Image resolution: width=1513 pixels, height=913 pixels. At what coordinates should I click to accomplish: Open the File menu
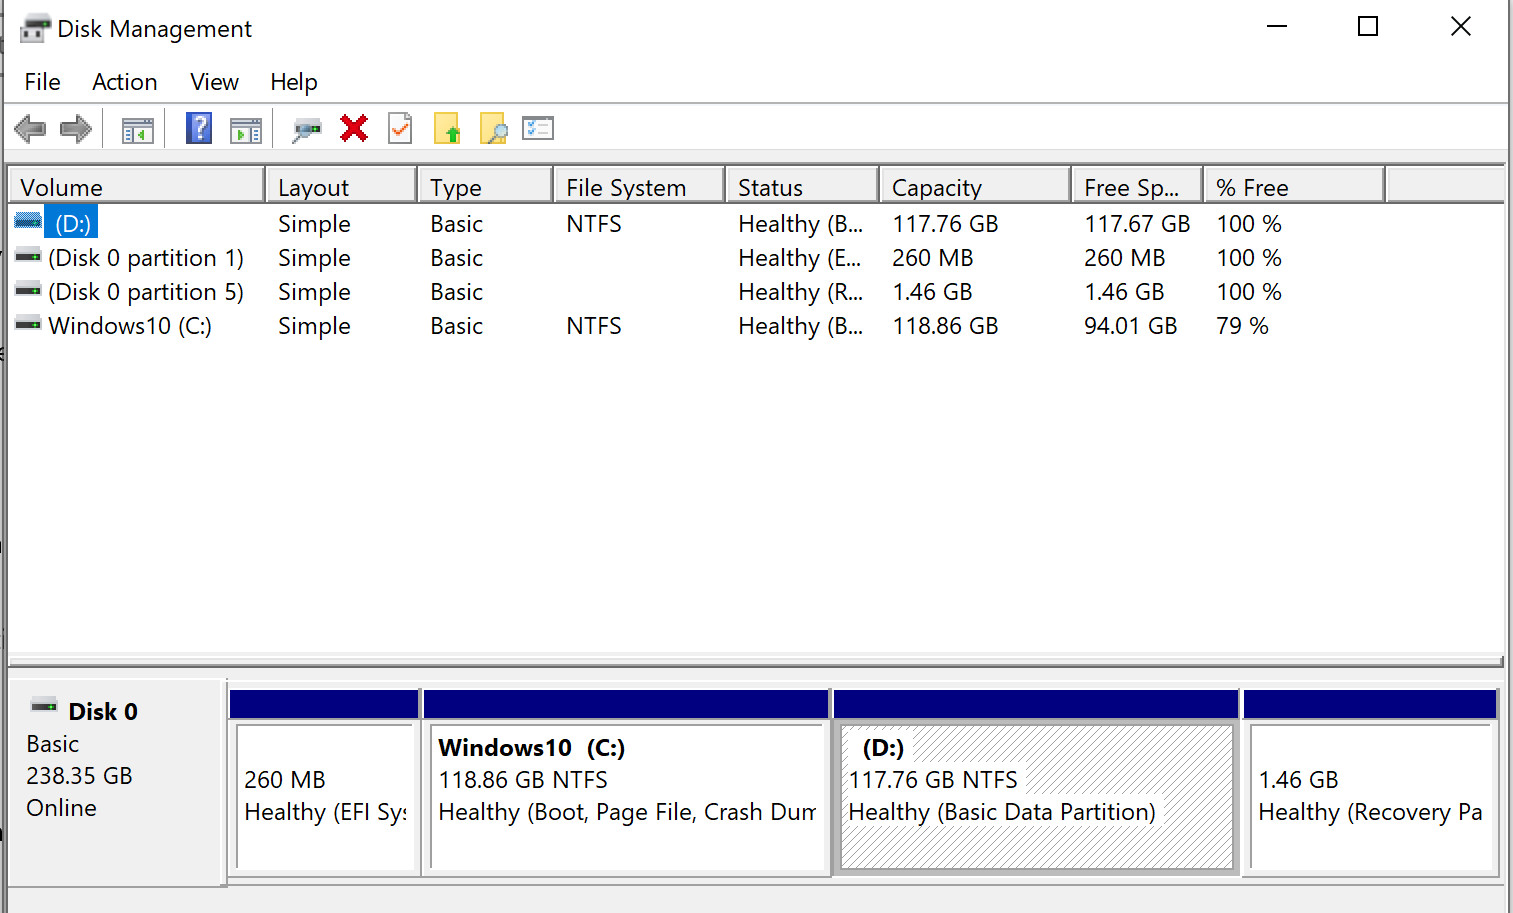(42, 82)
